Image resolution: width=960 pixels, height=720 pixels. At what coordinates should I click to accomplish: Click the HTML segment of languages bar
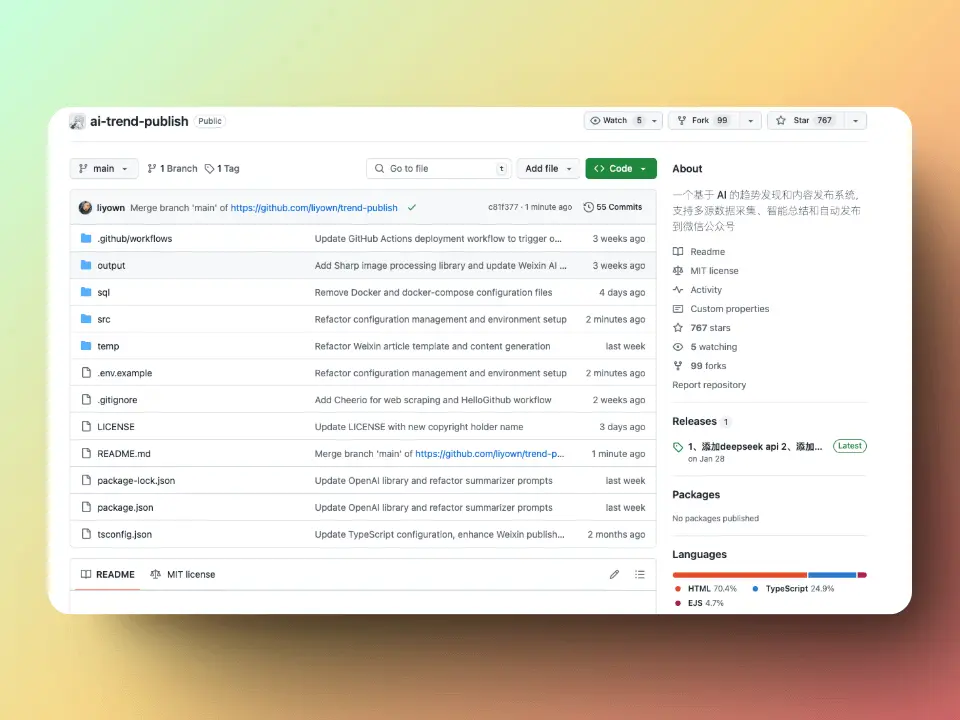(739, 575)
